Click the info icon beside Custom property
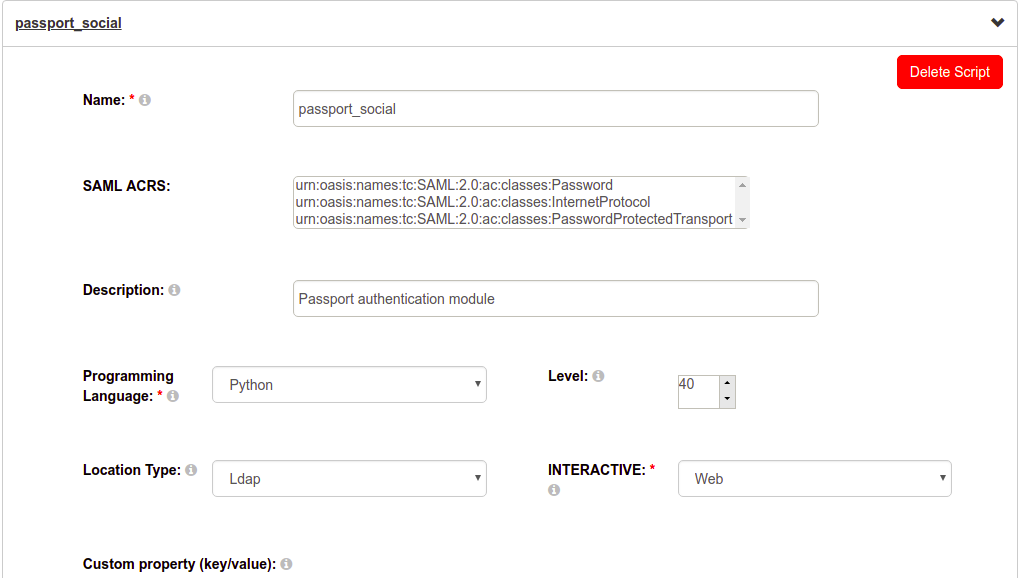This screenshot has width=1018, height=578. click(x=286, y=563)
